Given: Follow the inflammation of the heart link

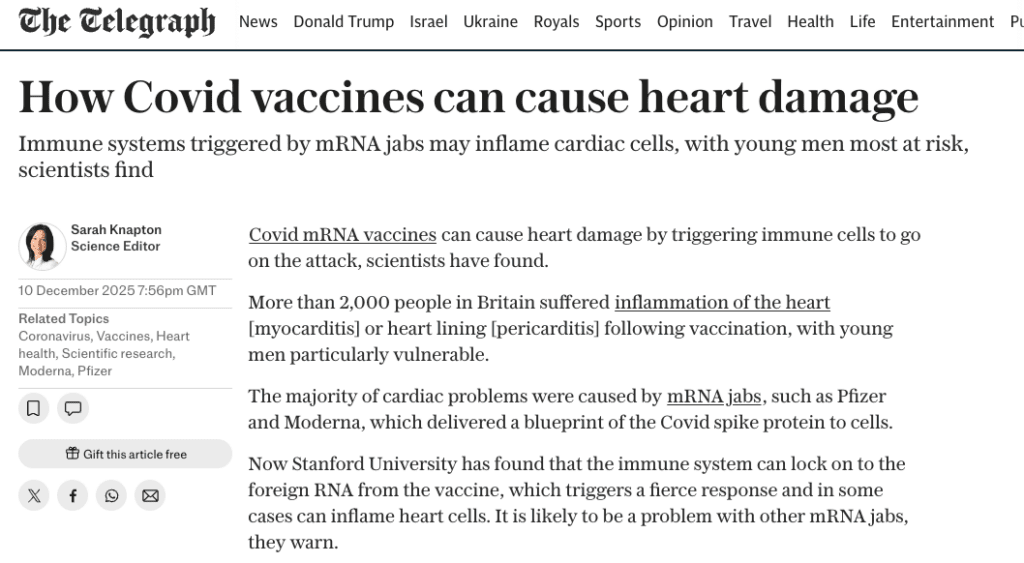Looking at the screenshot, I should point(722,302).
